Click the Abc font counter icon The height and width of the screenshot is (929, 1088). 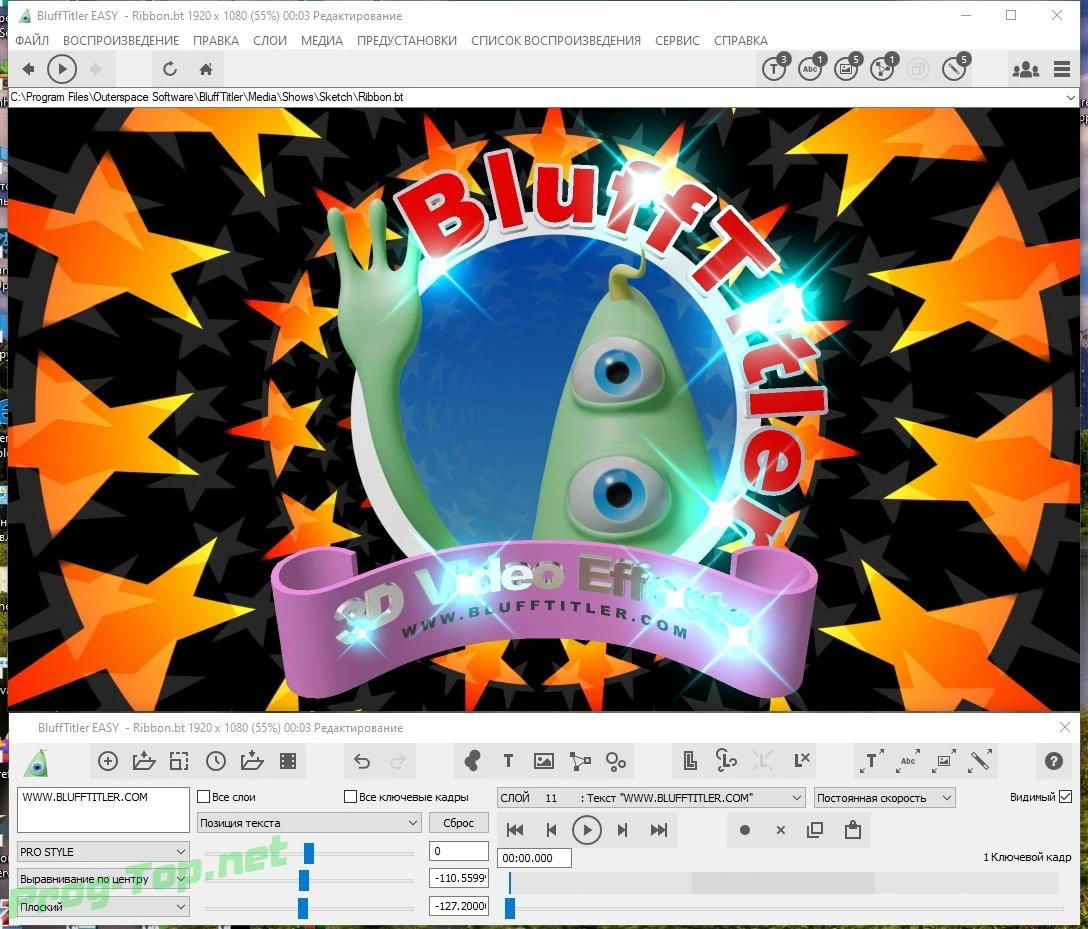[x=810, y=68]
